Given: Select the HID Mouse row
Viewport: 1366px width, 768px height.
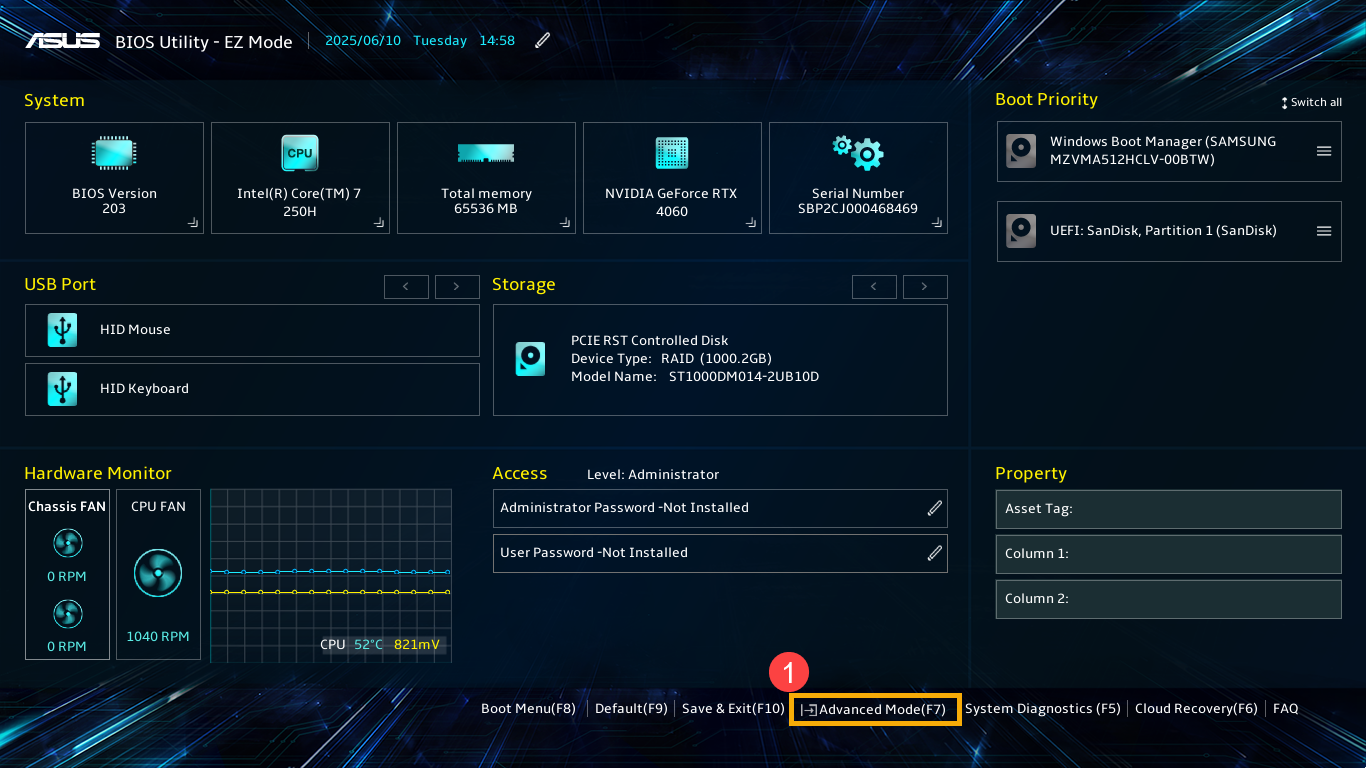Looking at the screenshot, I should pos(252,330).
